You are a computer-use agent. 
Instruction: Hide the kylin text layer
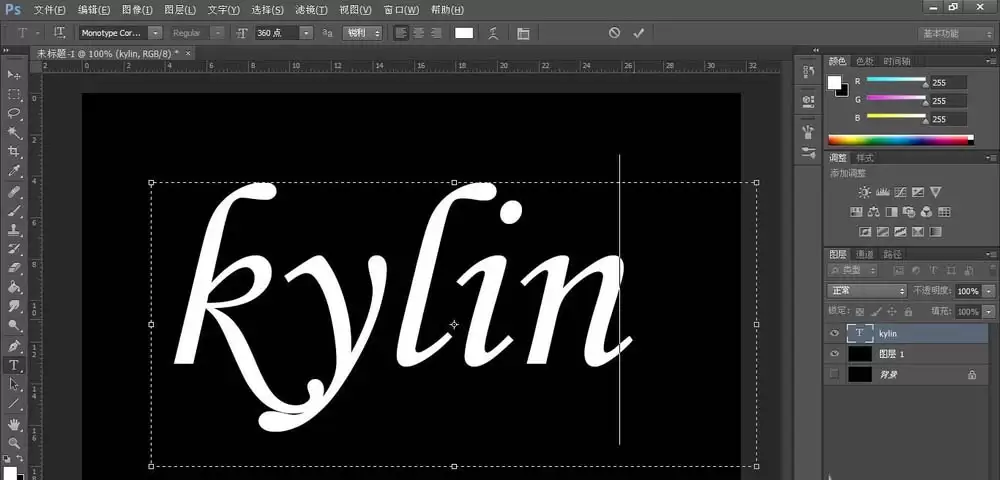[x=834, y=333]
